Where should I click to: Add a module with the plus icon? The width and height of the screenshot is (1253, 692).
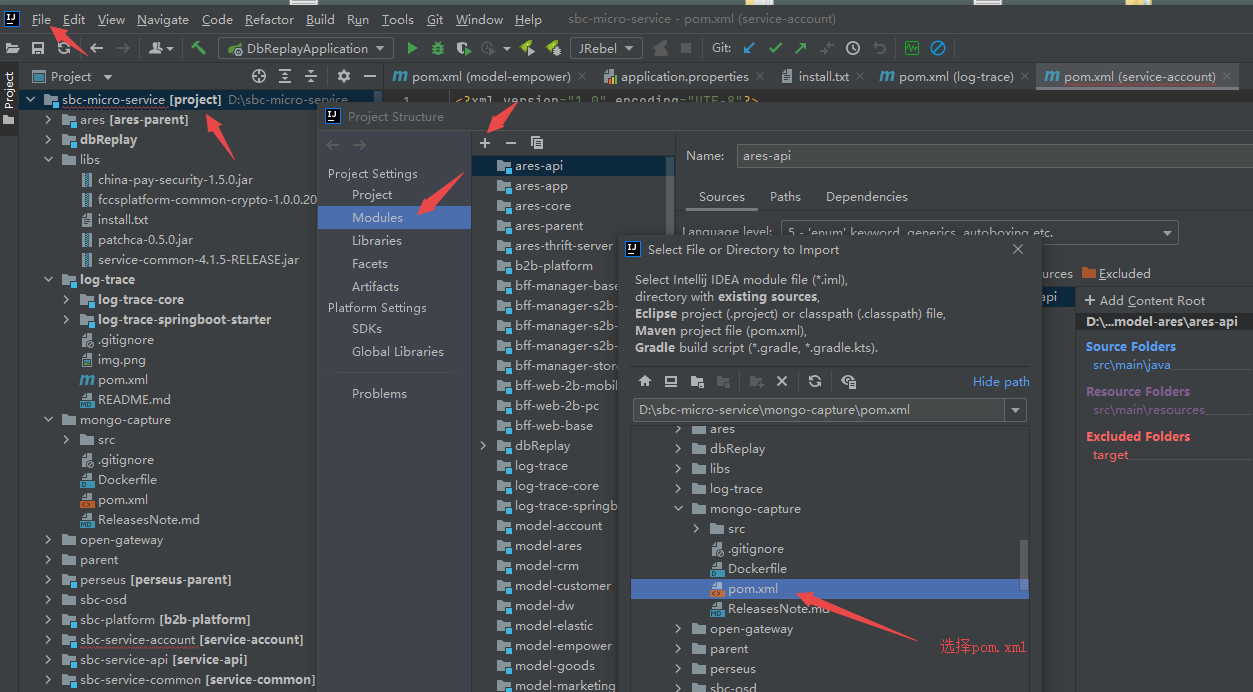point(485,143)
